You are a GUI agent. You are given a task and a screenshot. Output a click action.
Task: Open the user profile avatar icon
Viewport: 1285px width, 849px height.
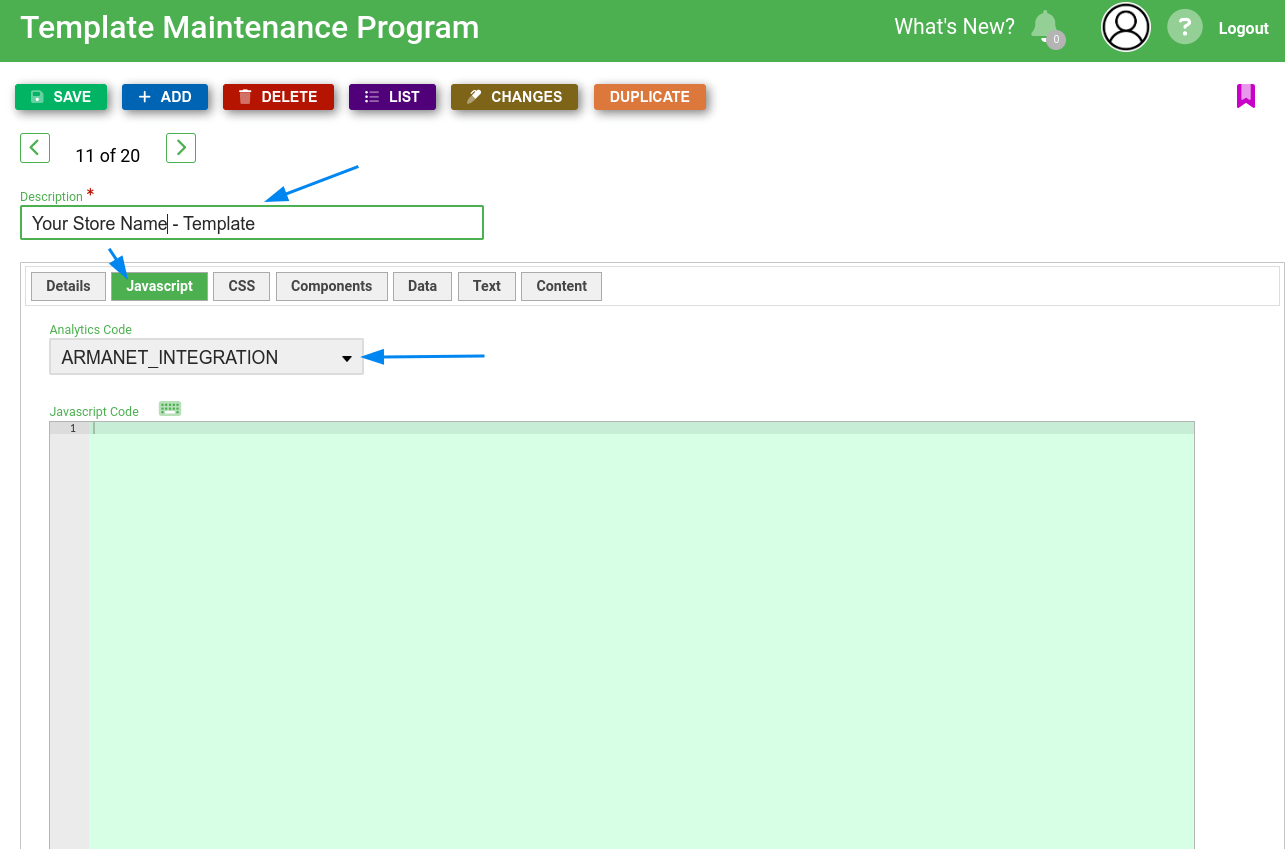[1125, 27]
